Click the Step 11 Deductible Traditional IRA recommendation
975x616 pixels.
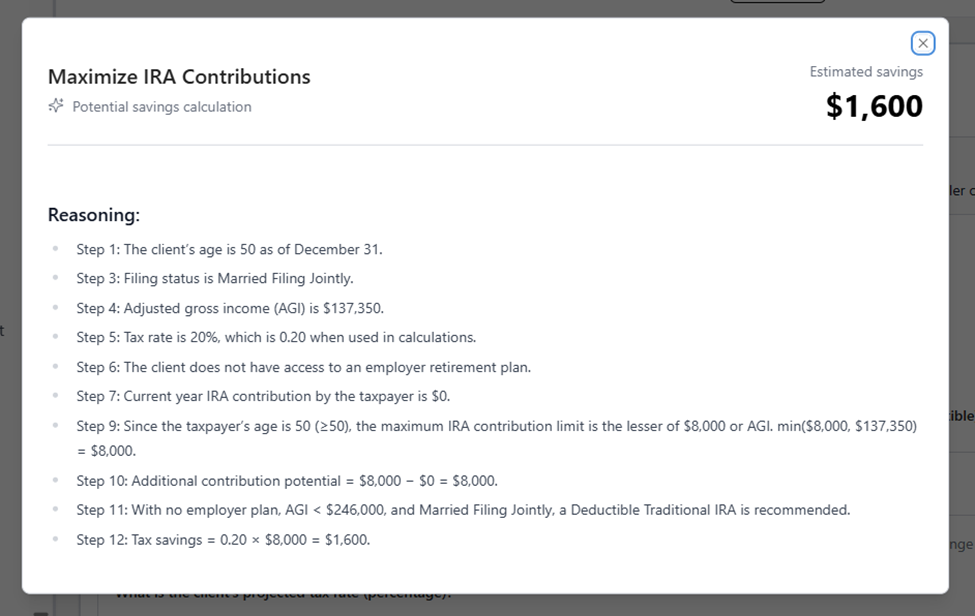pyautogui.click(x=463, y=510)
